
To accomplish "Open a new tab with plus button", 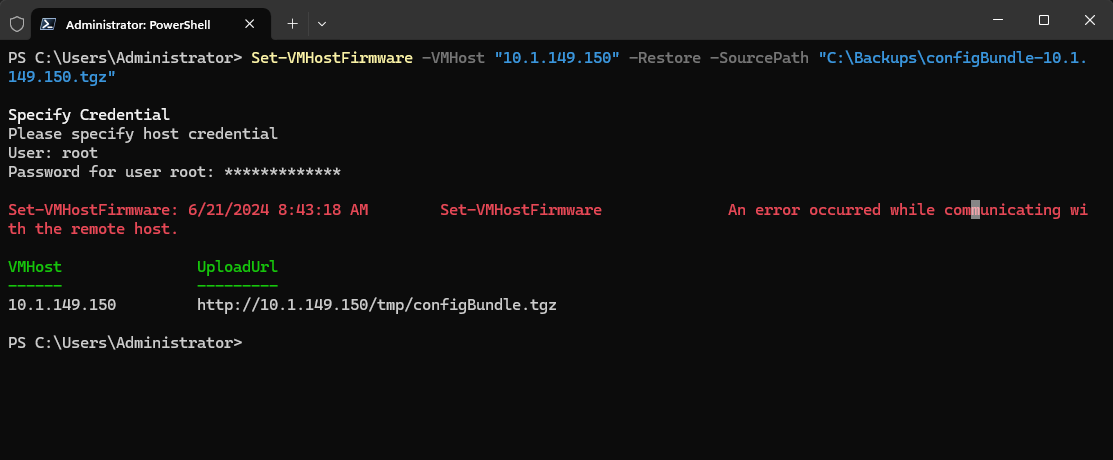I will [x=293, y=22].
